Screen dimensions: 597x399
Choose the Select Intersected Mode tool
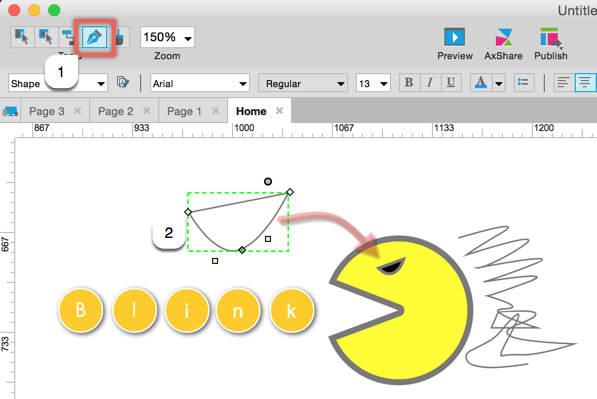[x=22, y=37]
